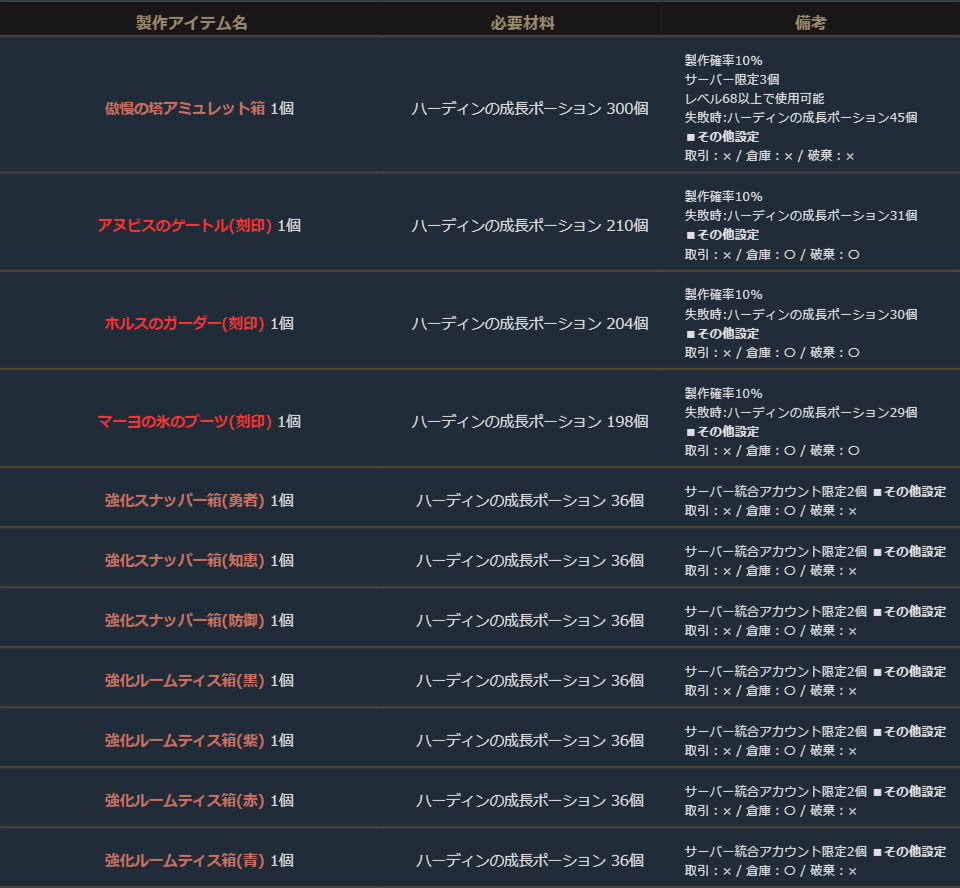
Task: Click the 必要材料 column header
Action: coord(522,23)
